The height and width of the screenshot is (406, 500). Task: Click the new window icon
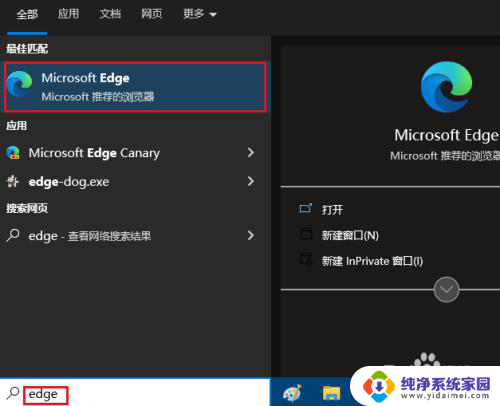306,234
